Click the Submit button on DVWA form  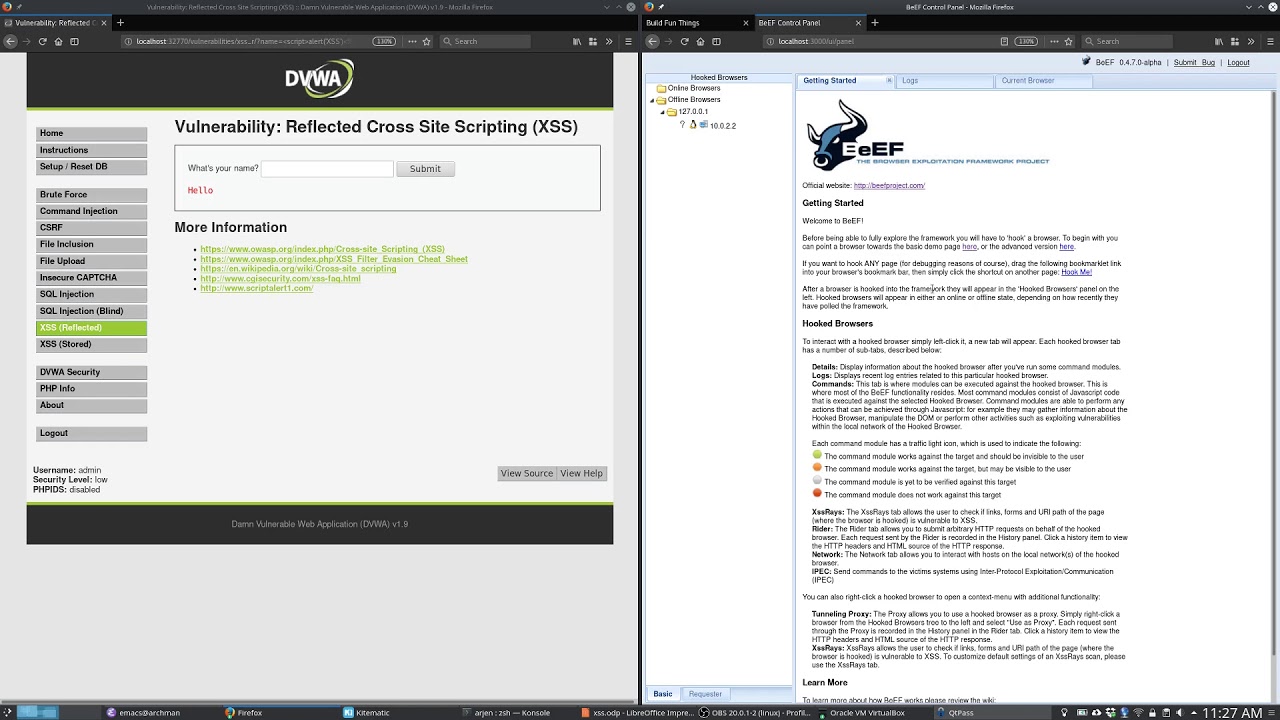point(425,169)
